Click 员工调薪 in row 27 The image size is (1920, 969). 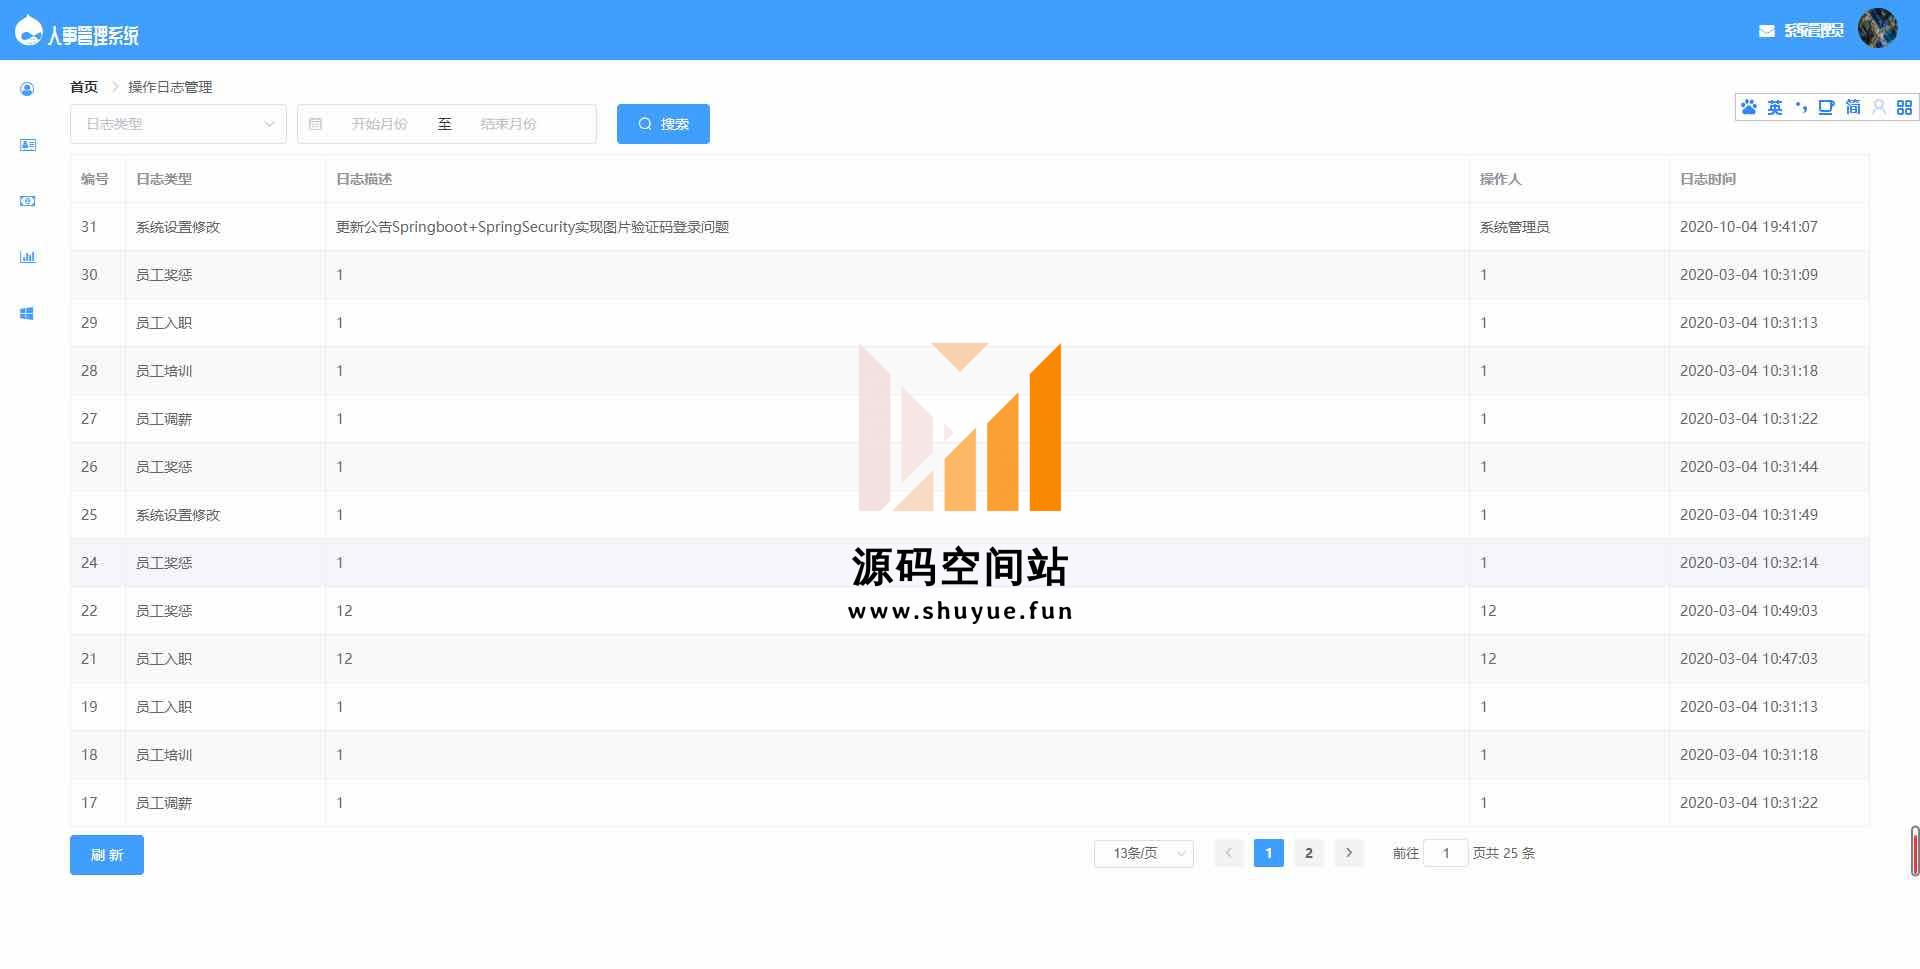pyautogui.click(x=164, y=419)
